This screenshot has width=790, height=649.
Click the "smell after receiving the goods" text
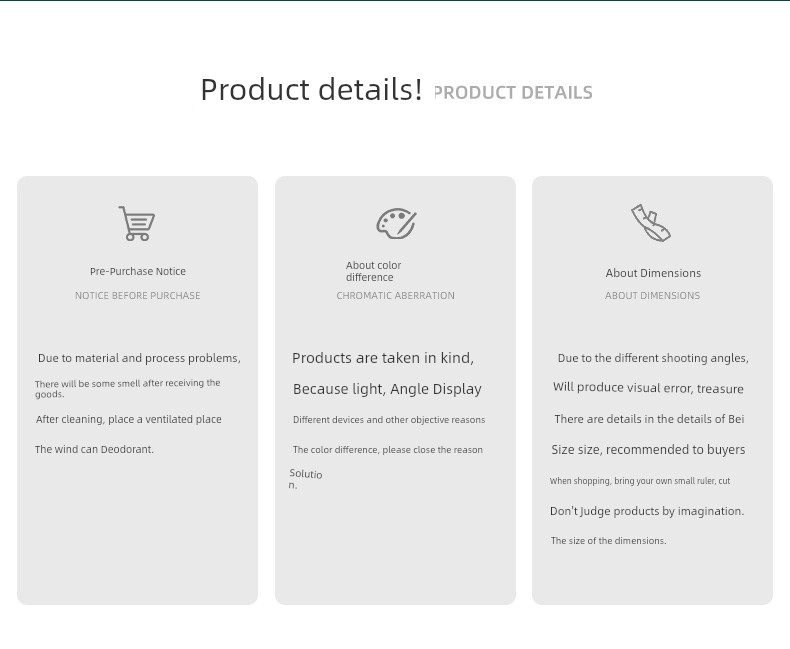click(x=128, y=388)
